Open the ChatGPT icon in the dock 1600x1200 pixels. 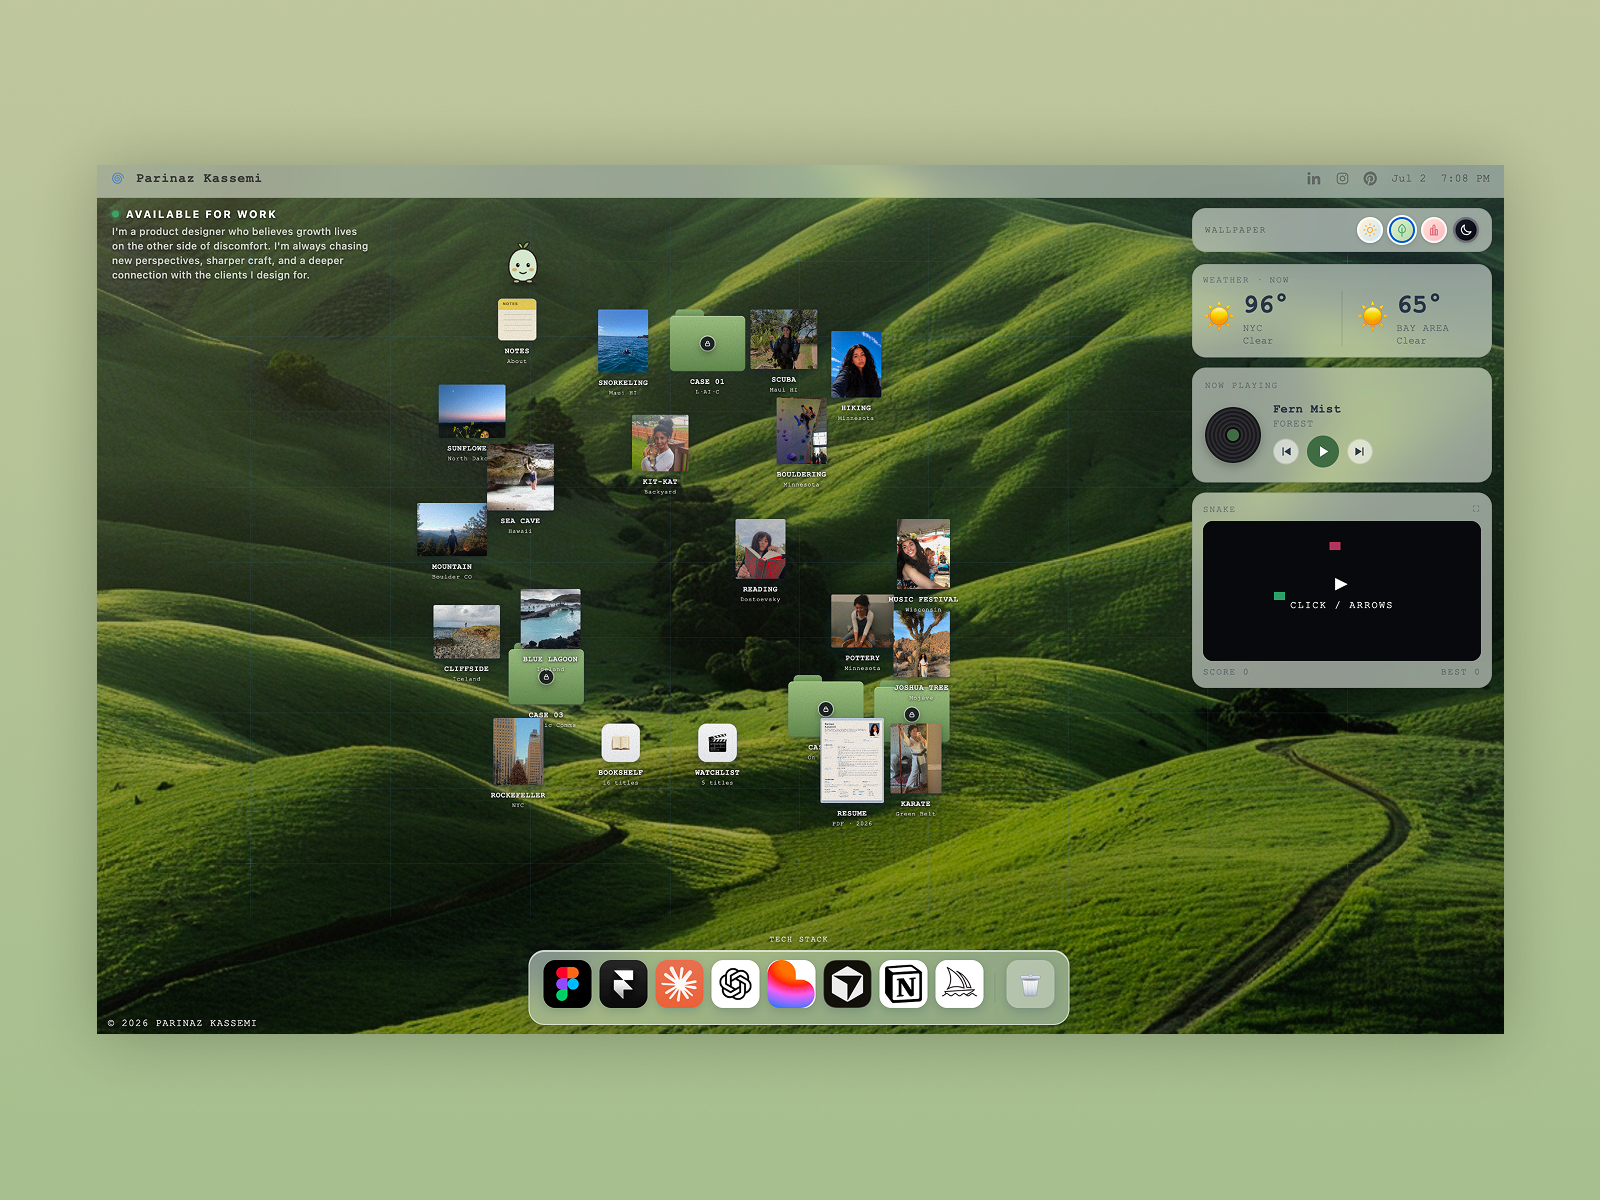click(735, 984)
